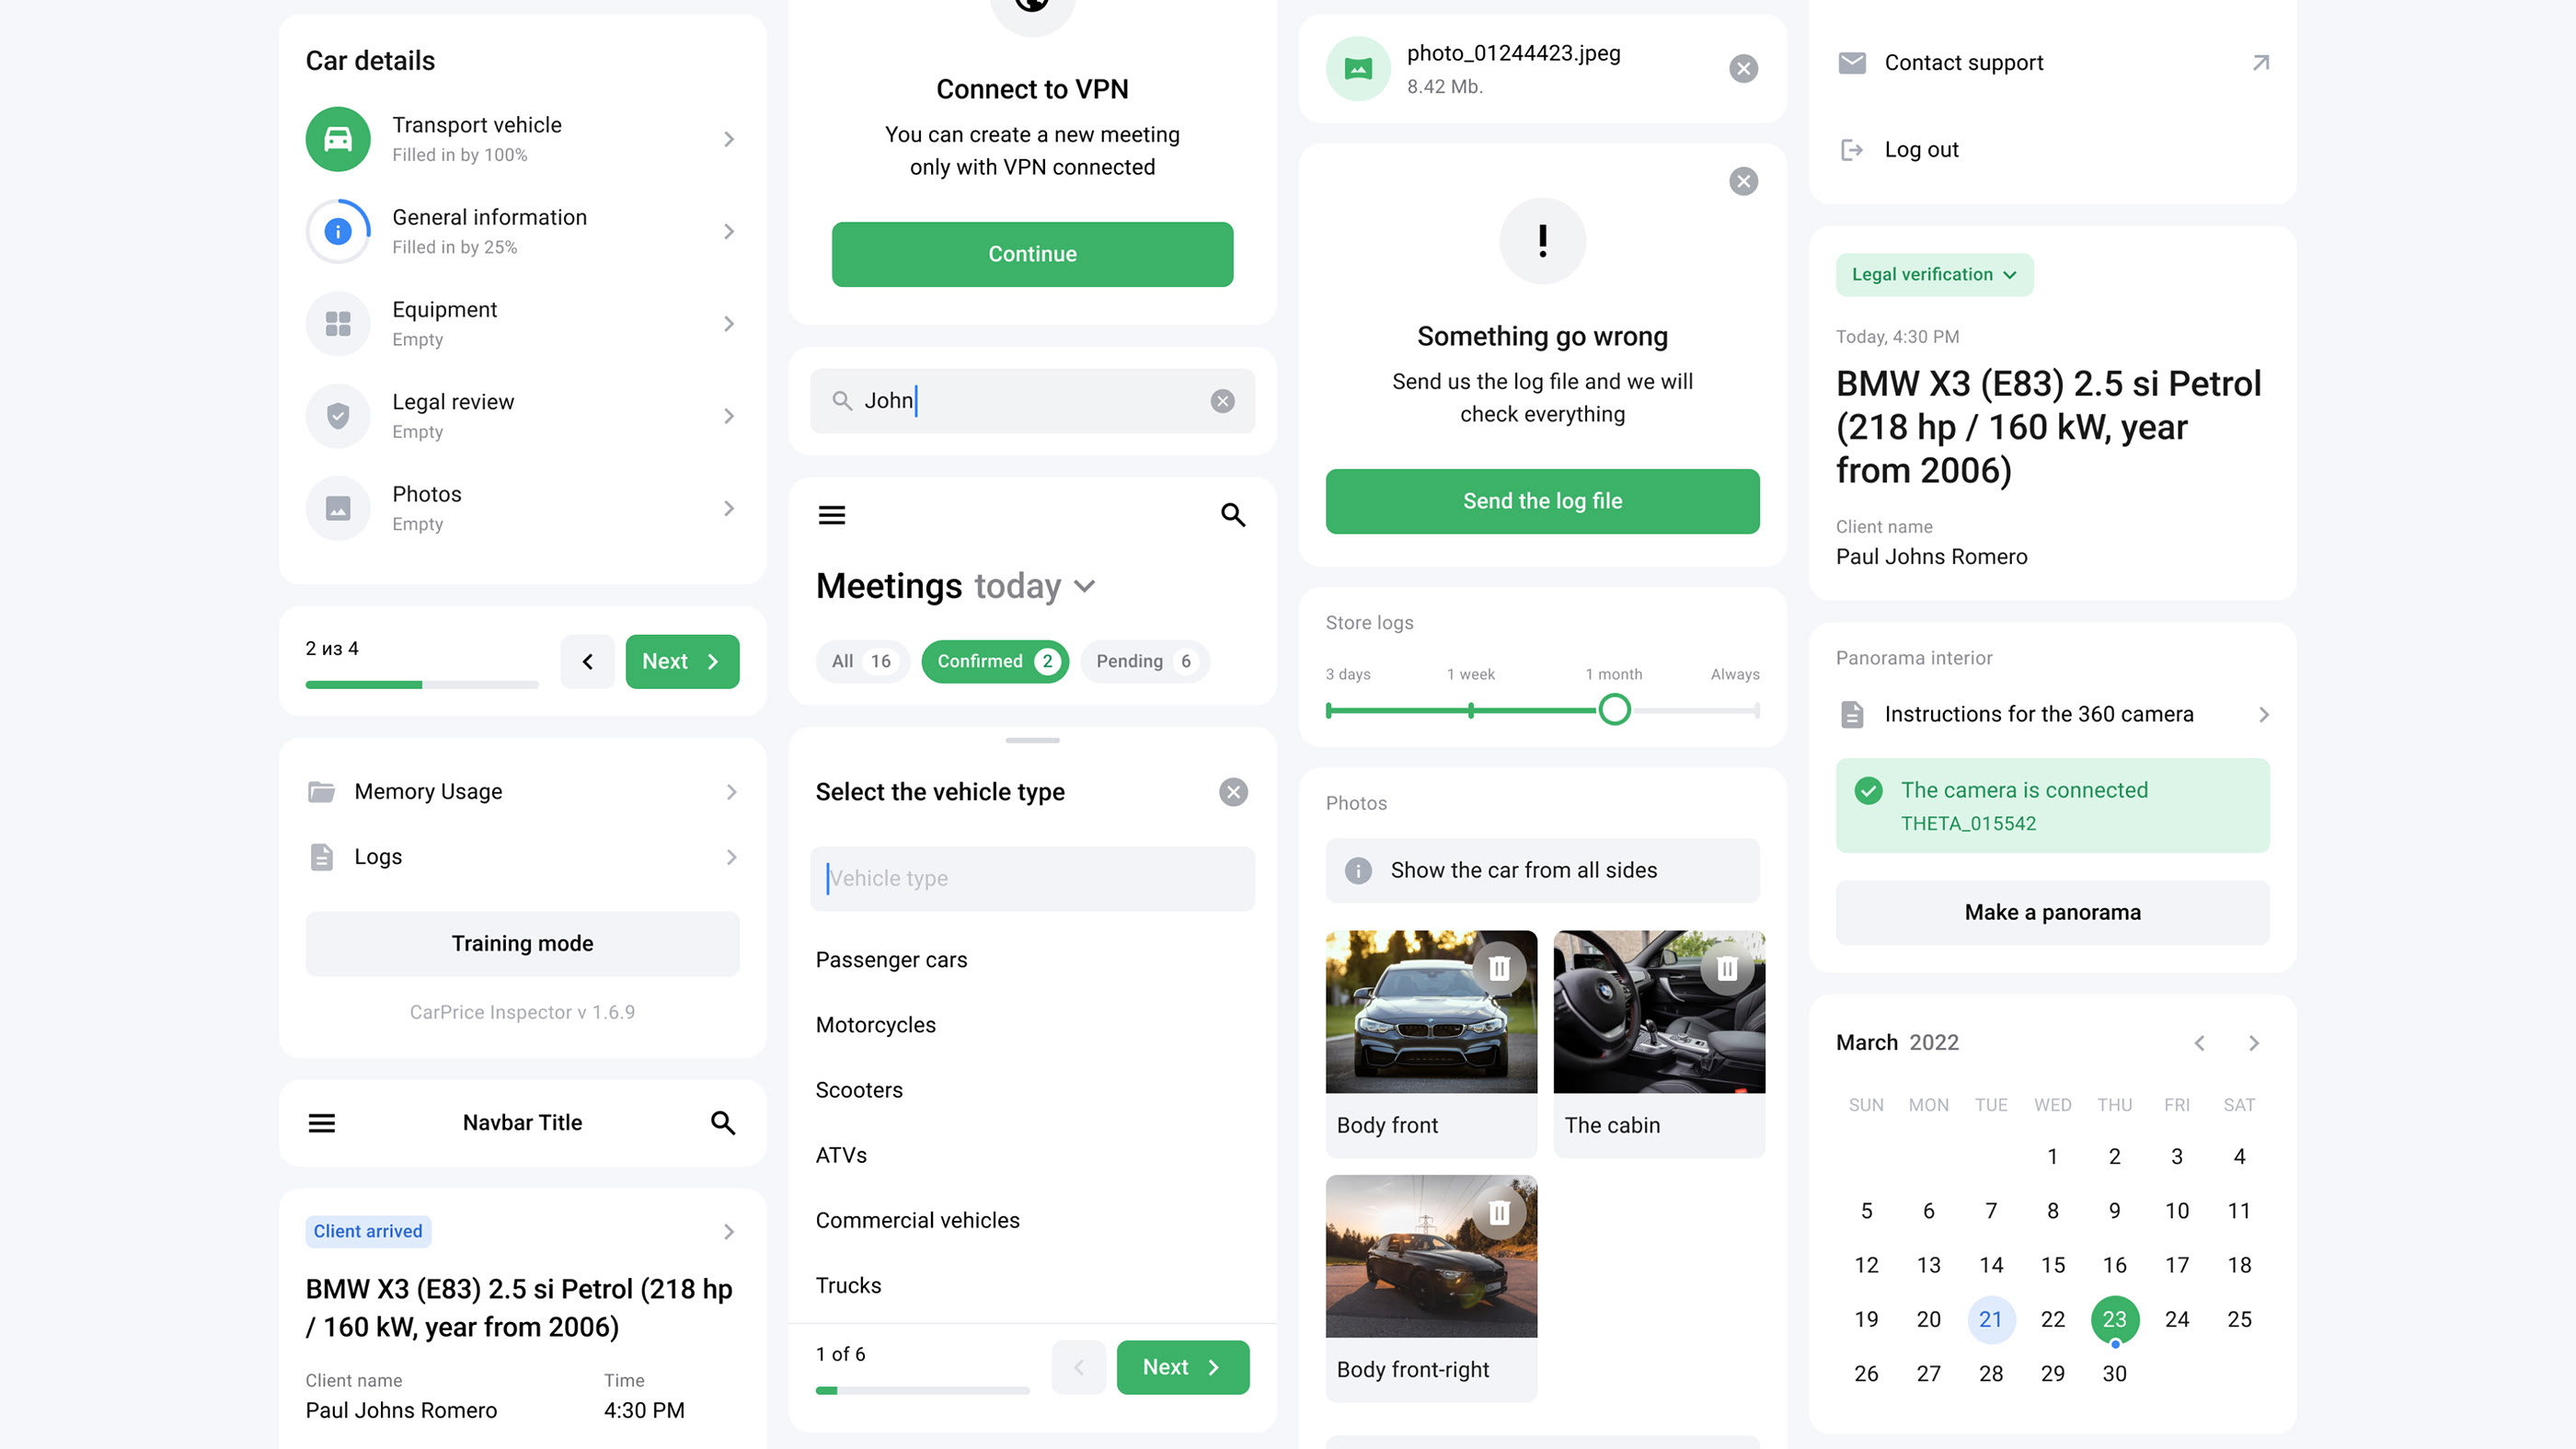Click info icon beside Show the car
The height and width of the screenshot is (1449, 2576).
[x=1358, y=871]
